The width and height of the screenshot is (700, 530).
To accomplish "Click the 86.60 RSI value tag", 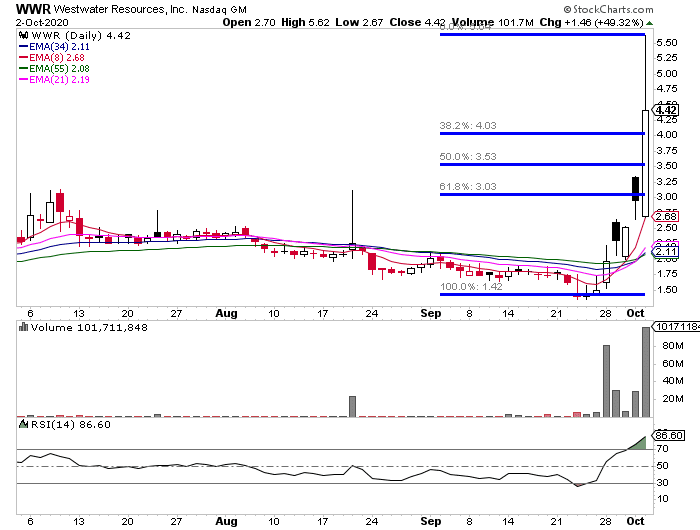I will point(668,435).
